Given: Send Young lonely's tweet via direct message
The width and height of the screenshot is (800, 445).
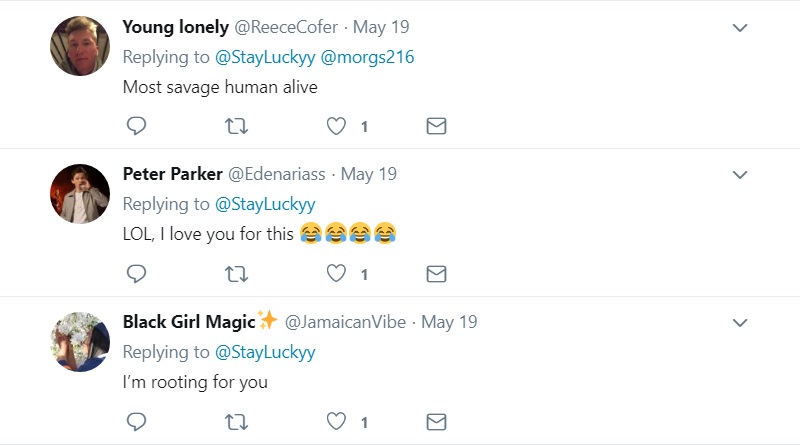Looking at the screenshot, I should pos(436,126).
